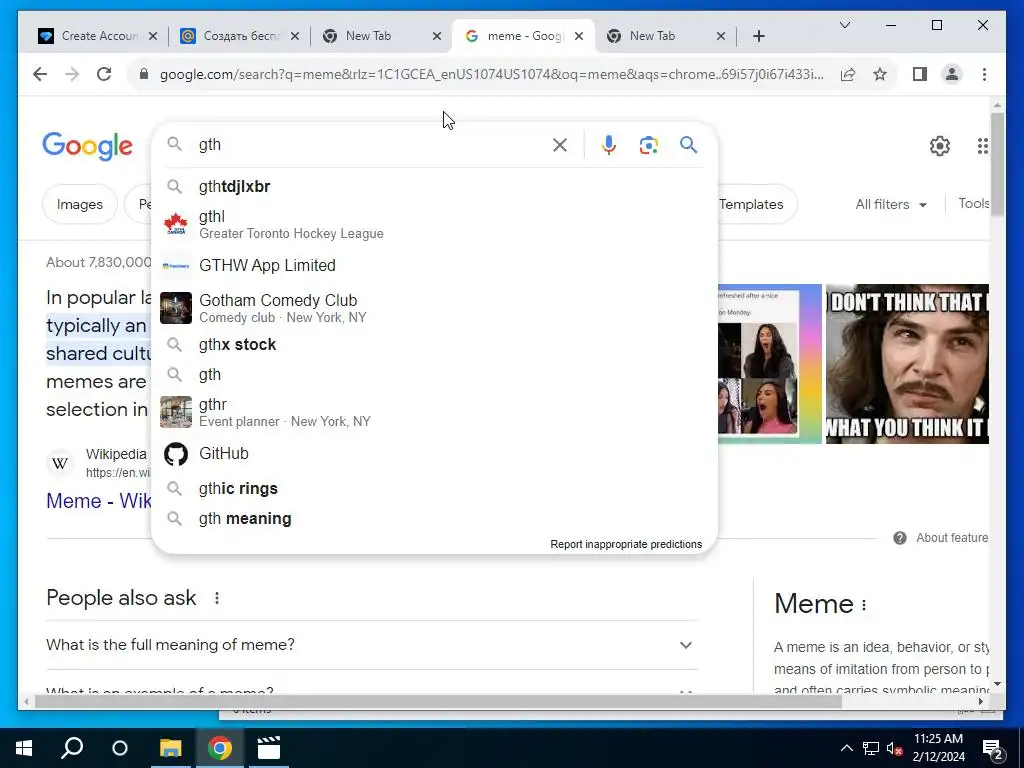This screenshot has width=1024, height=768.
Task: Click Report inappropriate predictions link
Action: pos(626,545)
